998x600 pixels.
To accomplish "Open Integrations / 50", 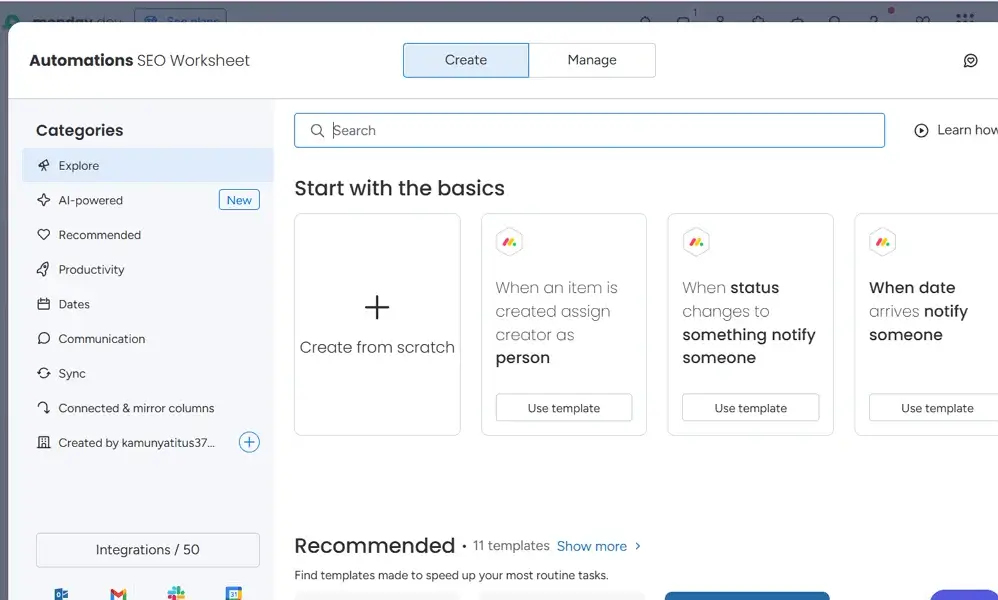I will point(147,549).
